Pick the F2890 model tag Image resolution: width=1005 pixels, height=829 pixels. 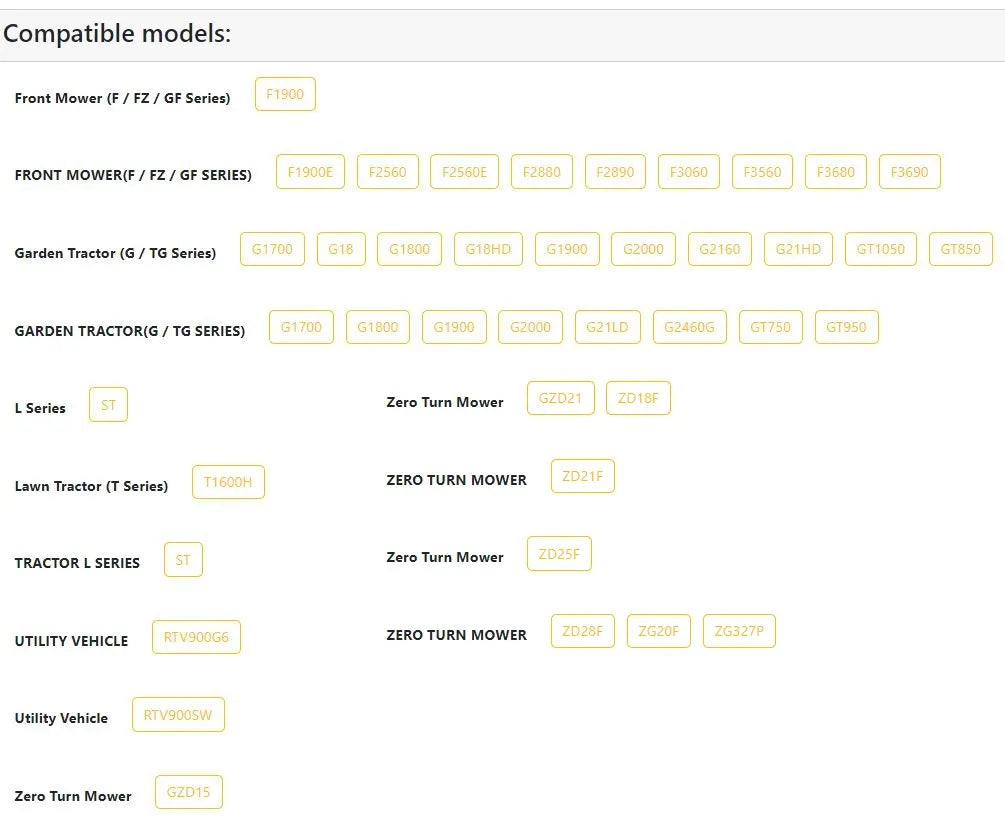(x=615, y=172)
